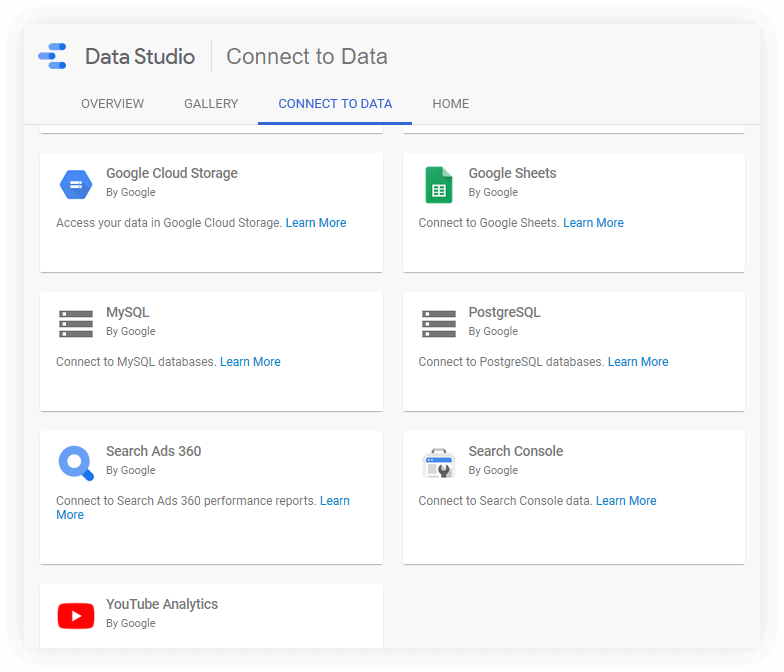Follow the MySQL Learn More link
This screenshot has width=784, height=672.
(x=250, y=362)
